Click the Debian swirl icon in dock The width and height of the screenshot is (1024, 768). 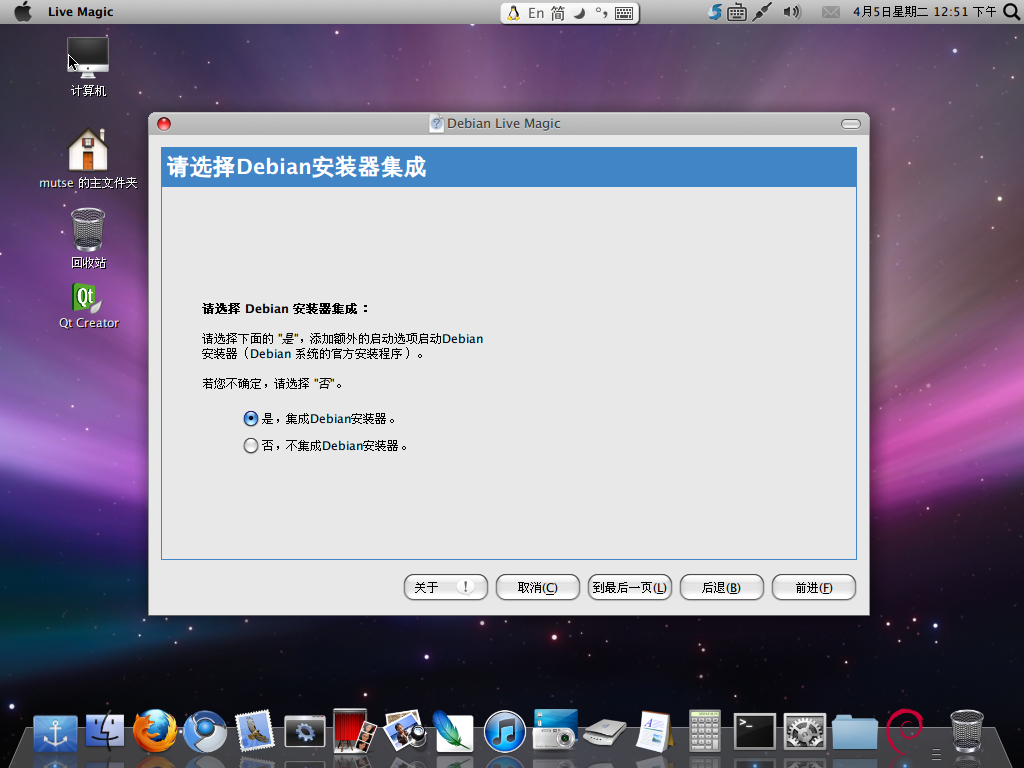click(x=904, y=730)
